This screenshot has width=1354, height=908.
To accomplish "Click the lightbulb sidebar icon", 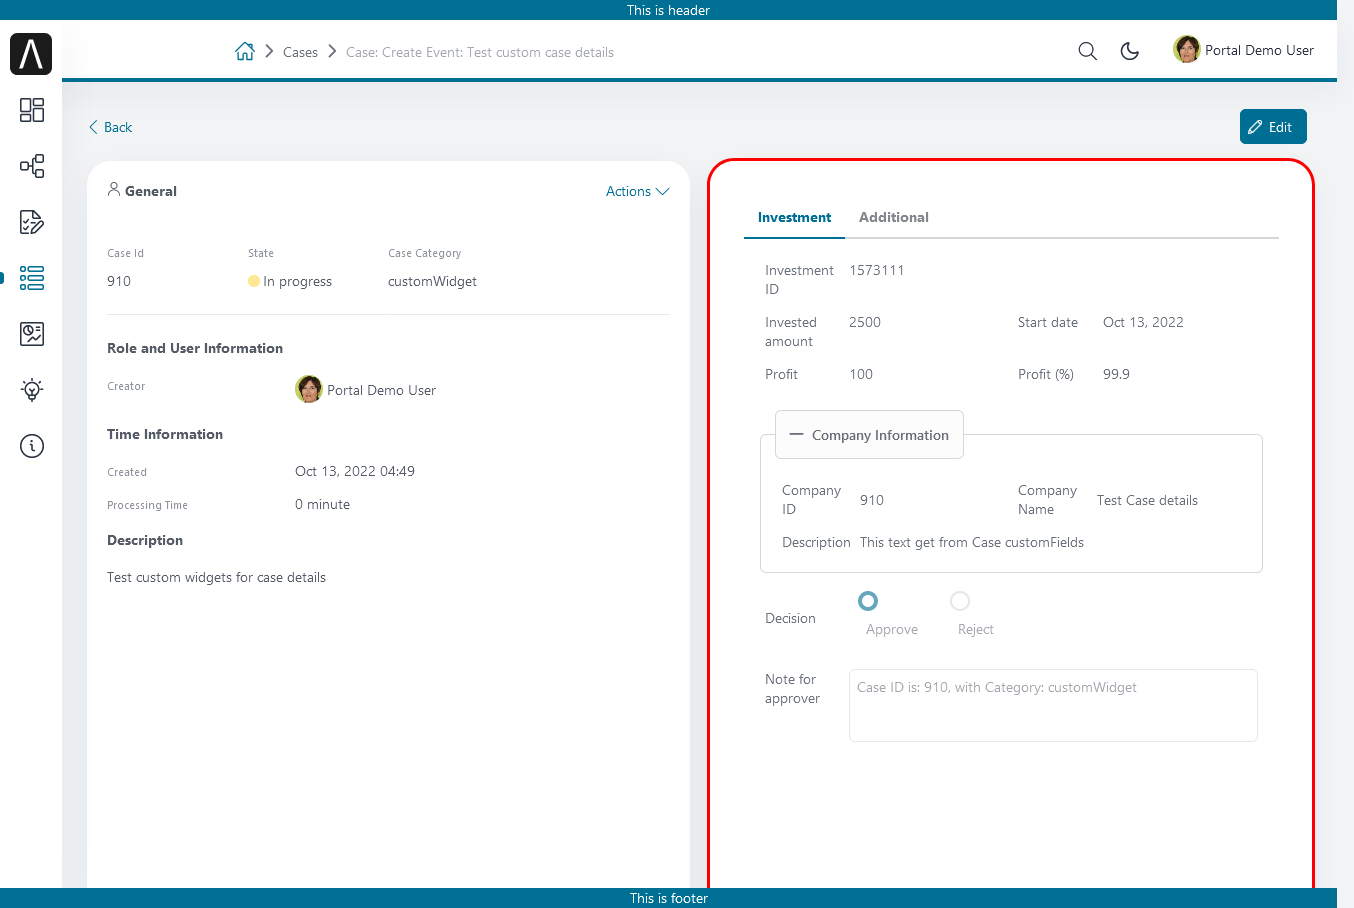I will coord(32,390).
